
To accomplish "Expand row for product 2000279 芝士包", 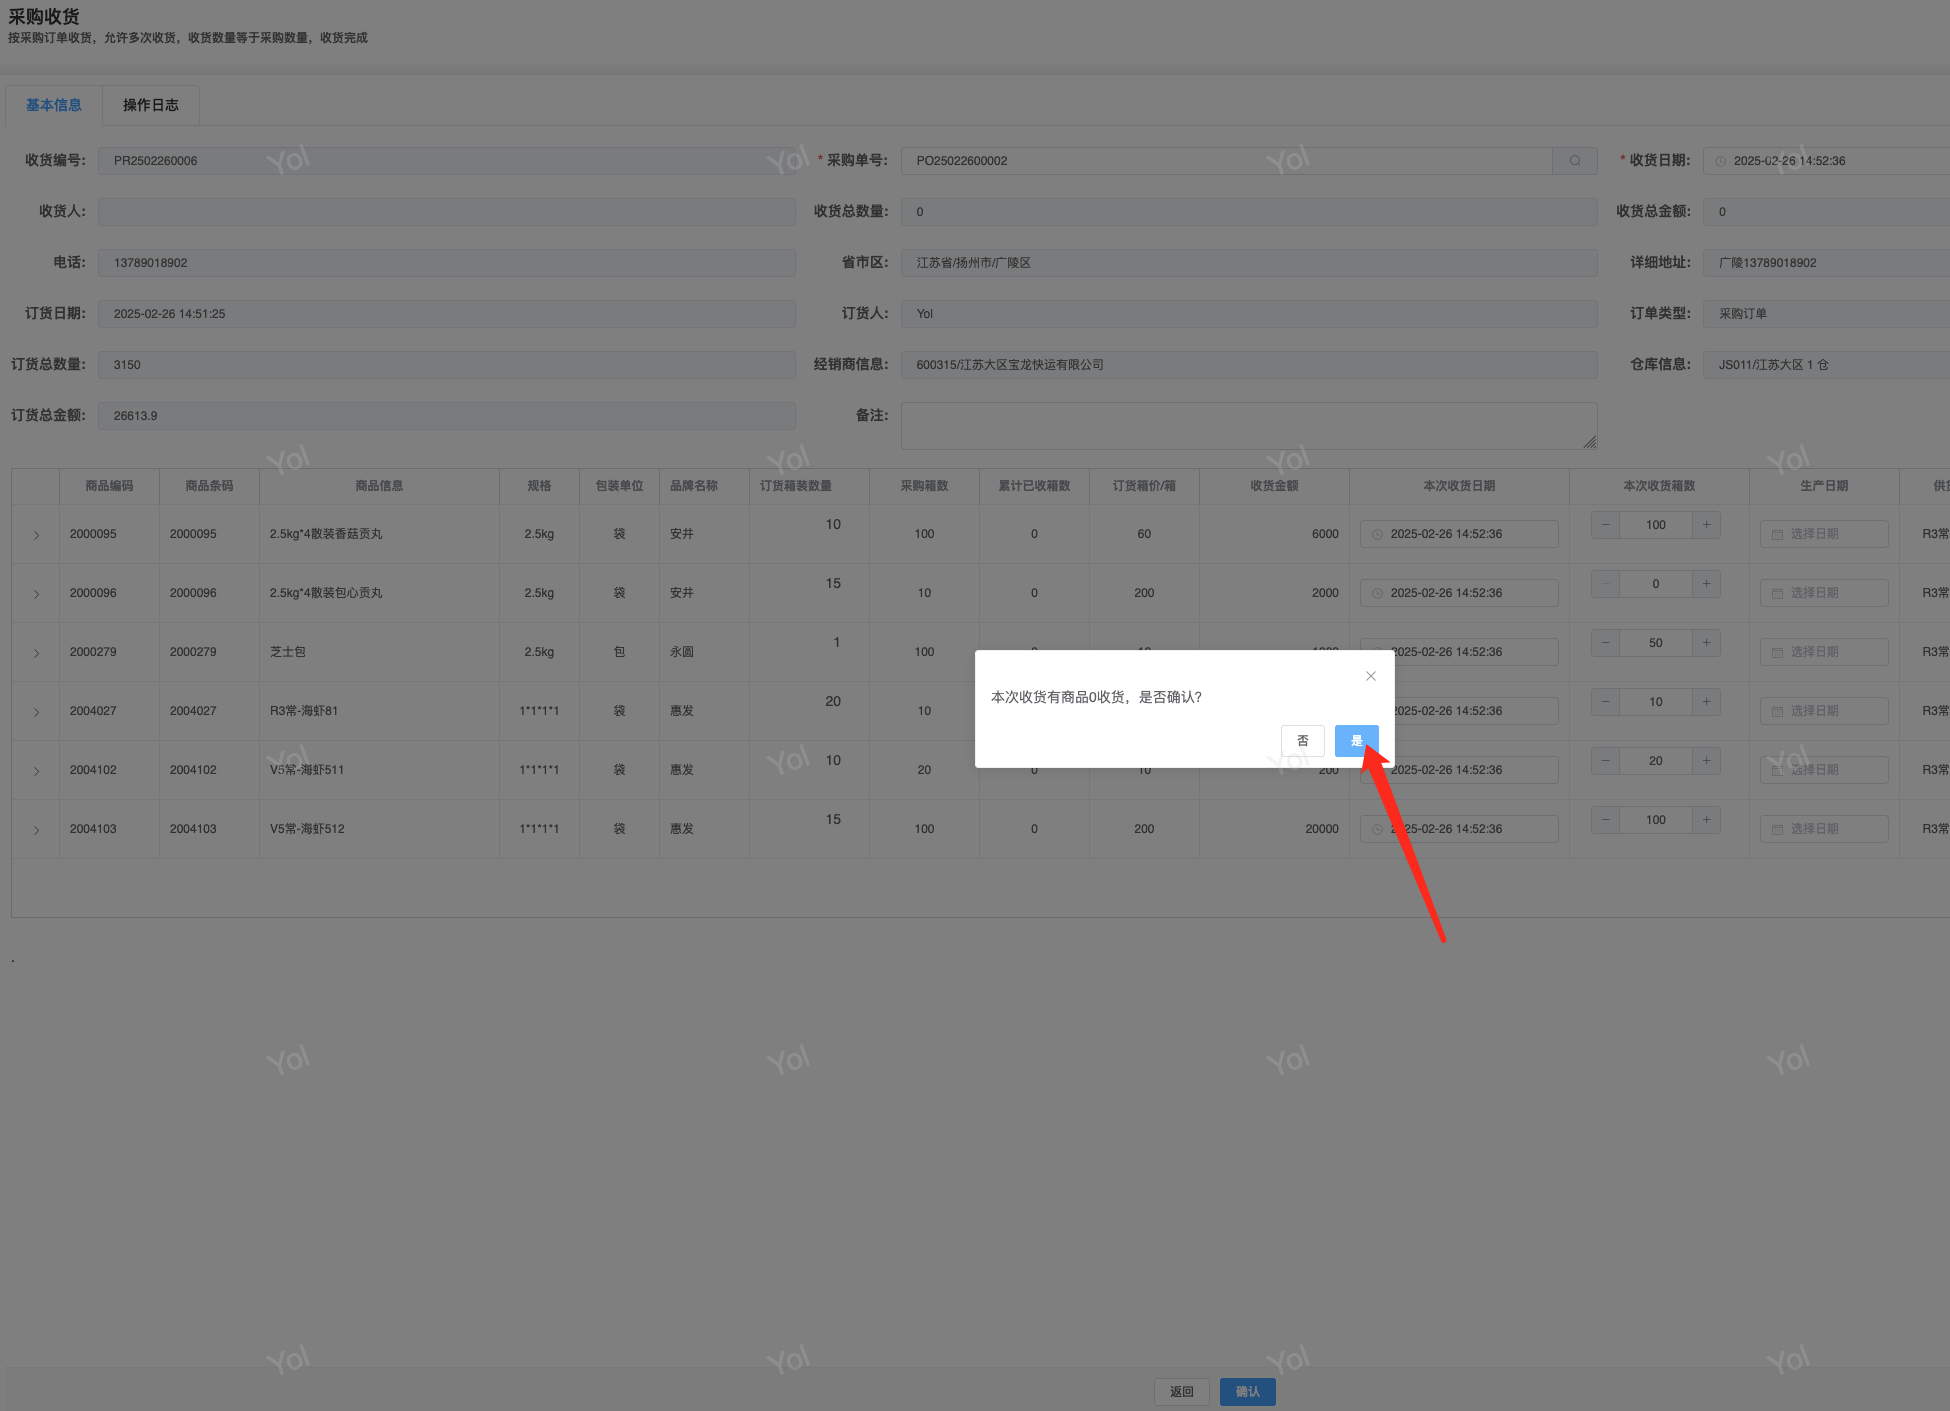I will [x=36, y=653].
